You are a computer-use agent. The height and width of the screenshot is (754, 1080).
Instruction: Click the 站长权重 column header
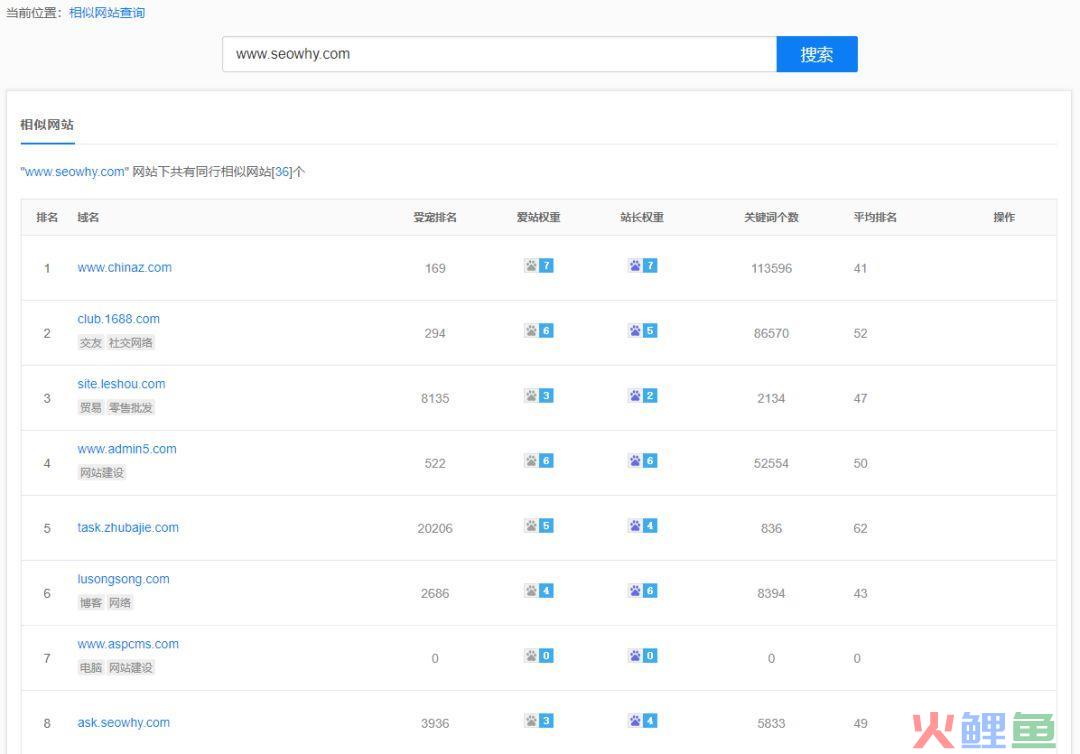(x=642, y=218)
